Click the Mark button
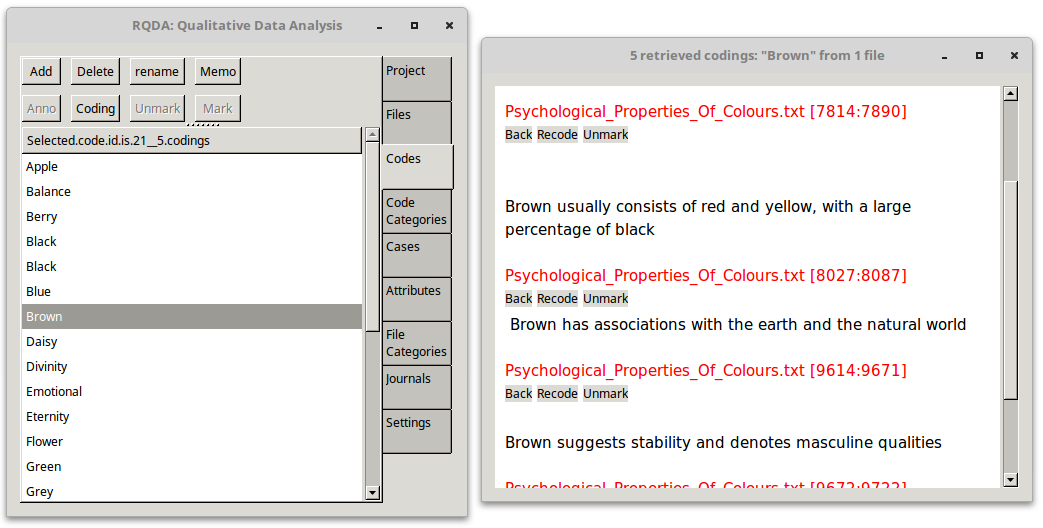Screen dimensions: 1043x528 click(x=218, y=108)
